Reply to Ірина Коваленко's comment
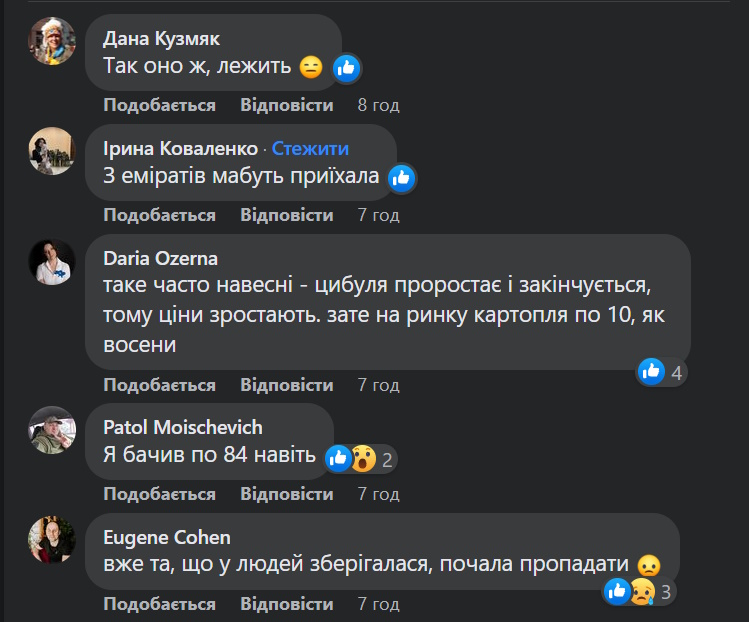749x622 pixels. tap(286, 215)
